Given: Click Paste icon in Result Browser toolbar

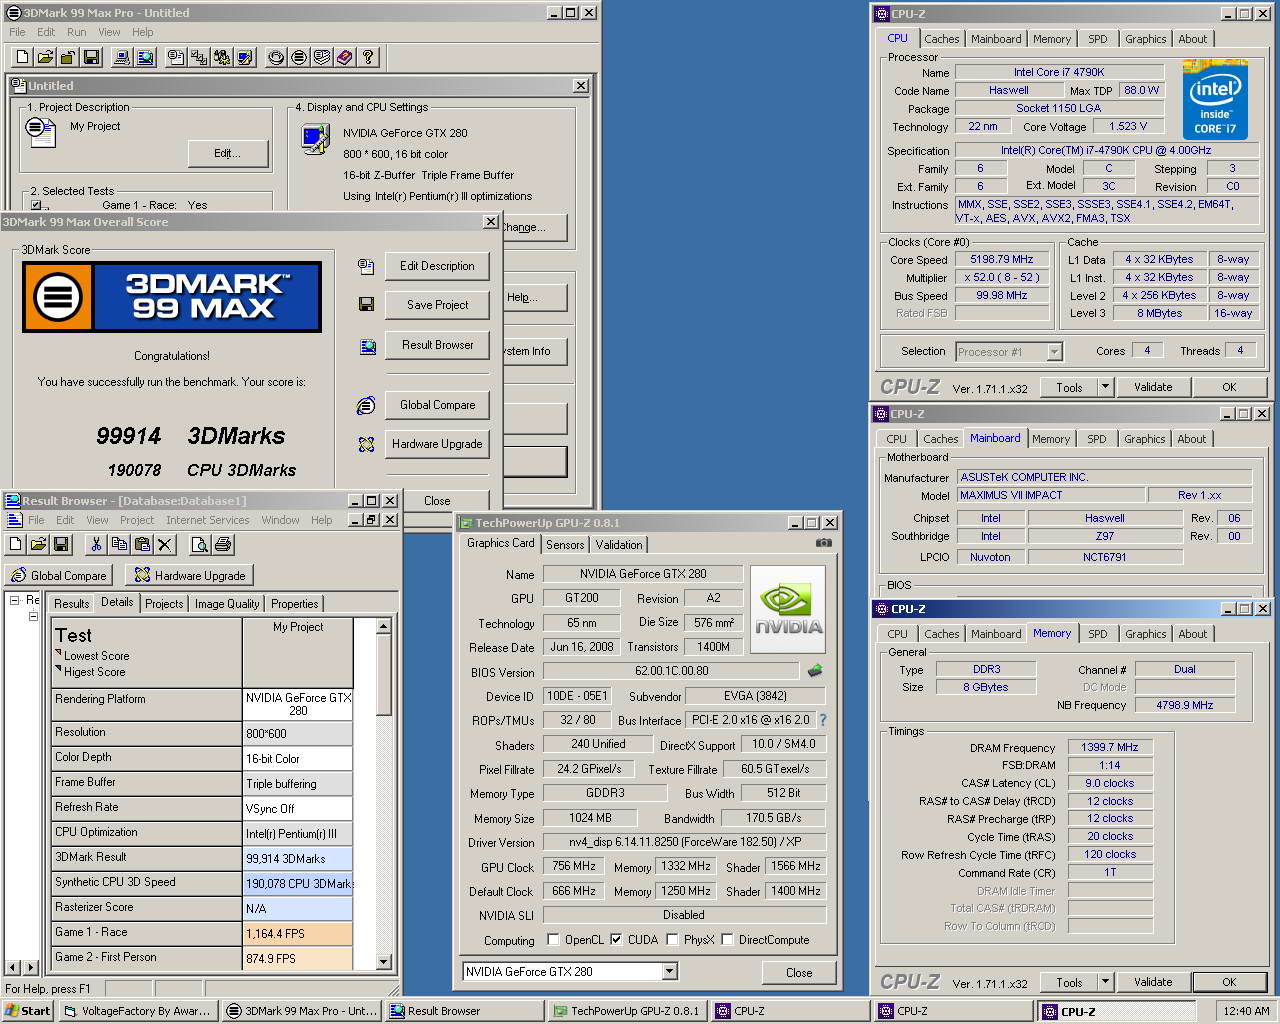Looking at the screenshot, I should click(x=142, y=544).
